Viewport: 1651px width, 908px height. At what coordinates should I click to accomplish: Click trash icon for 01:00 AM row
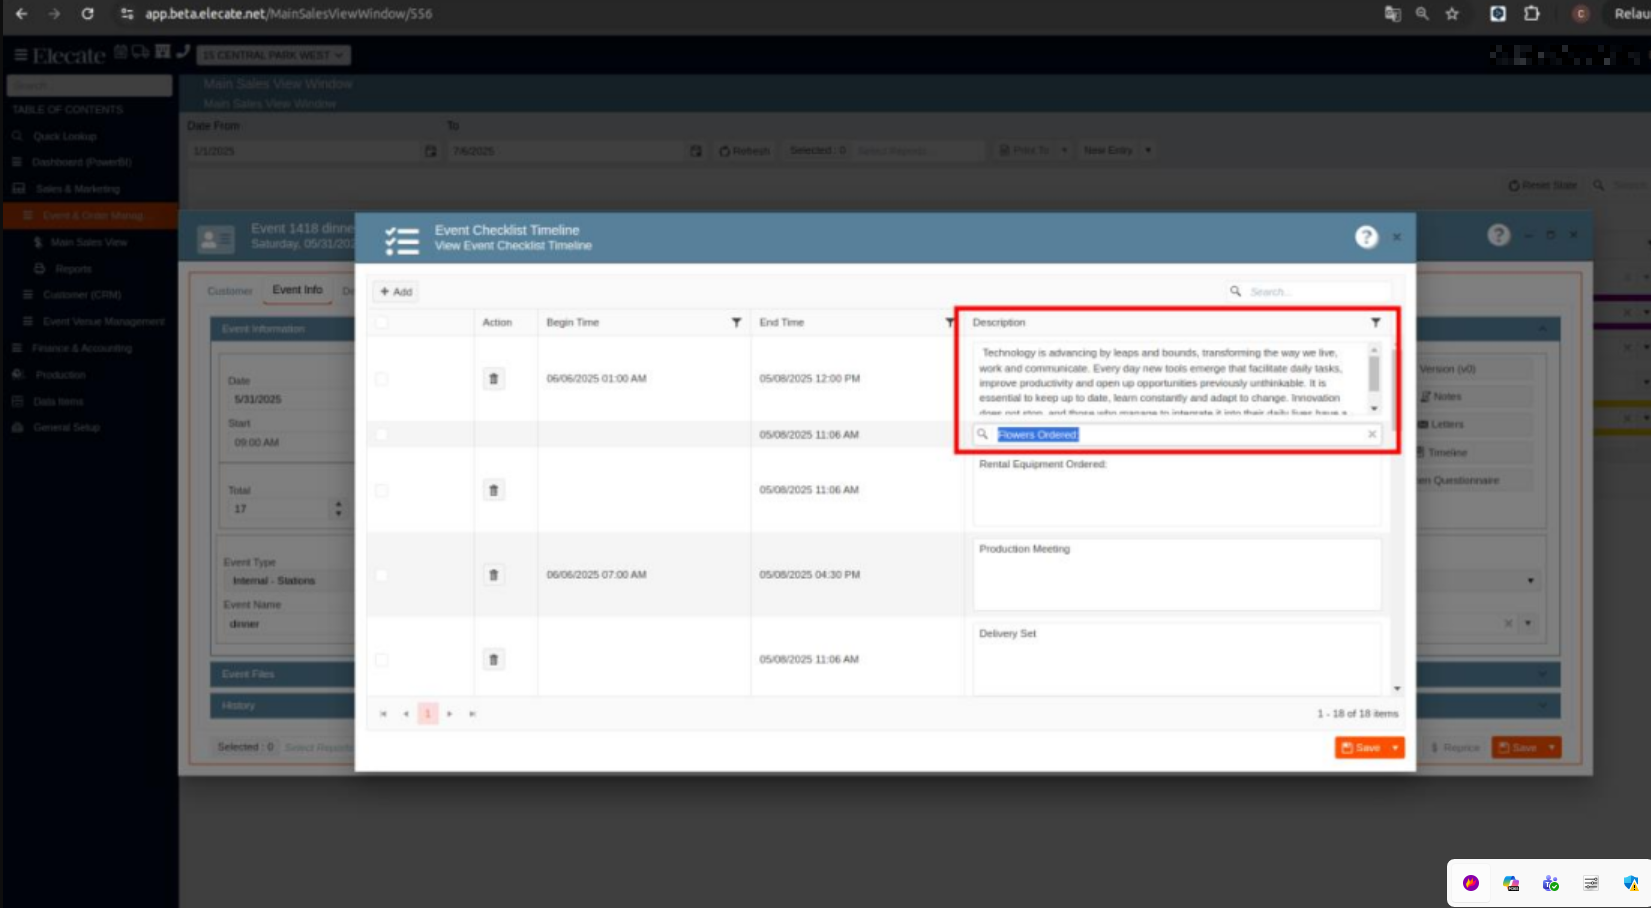click(x=493, y=379)
